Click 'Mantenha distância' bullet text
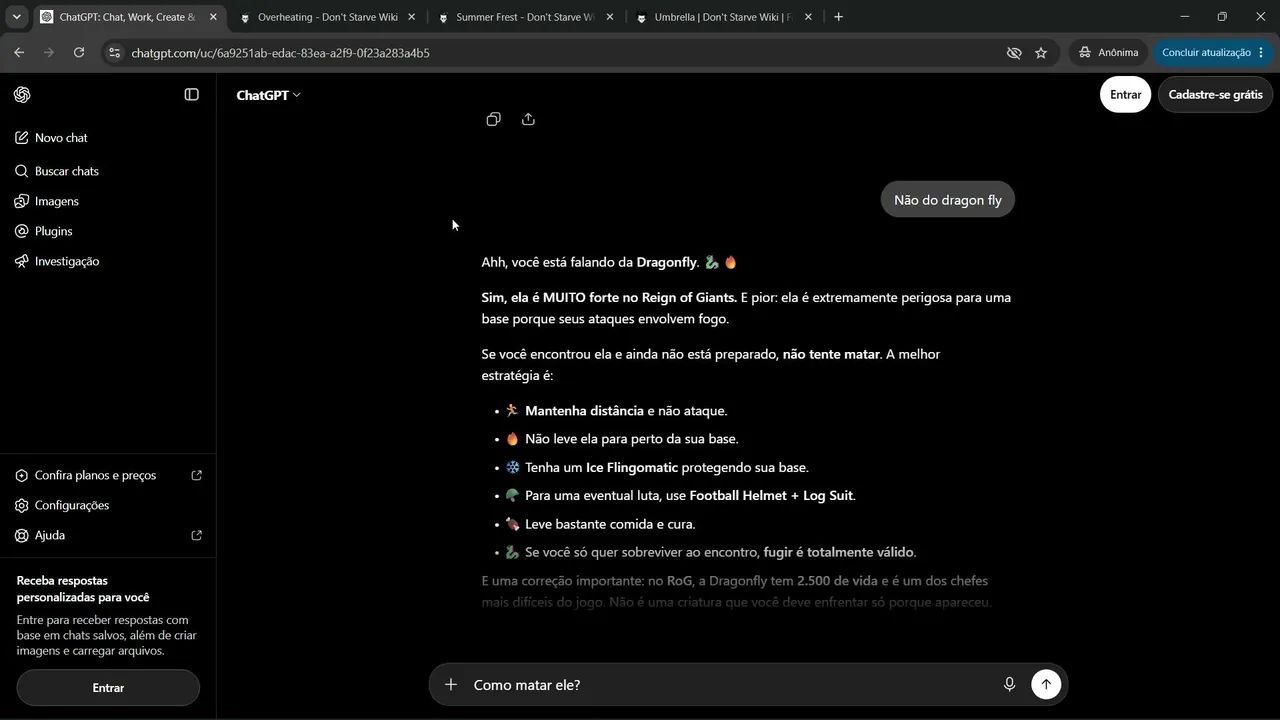 [584, 411]
